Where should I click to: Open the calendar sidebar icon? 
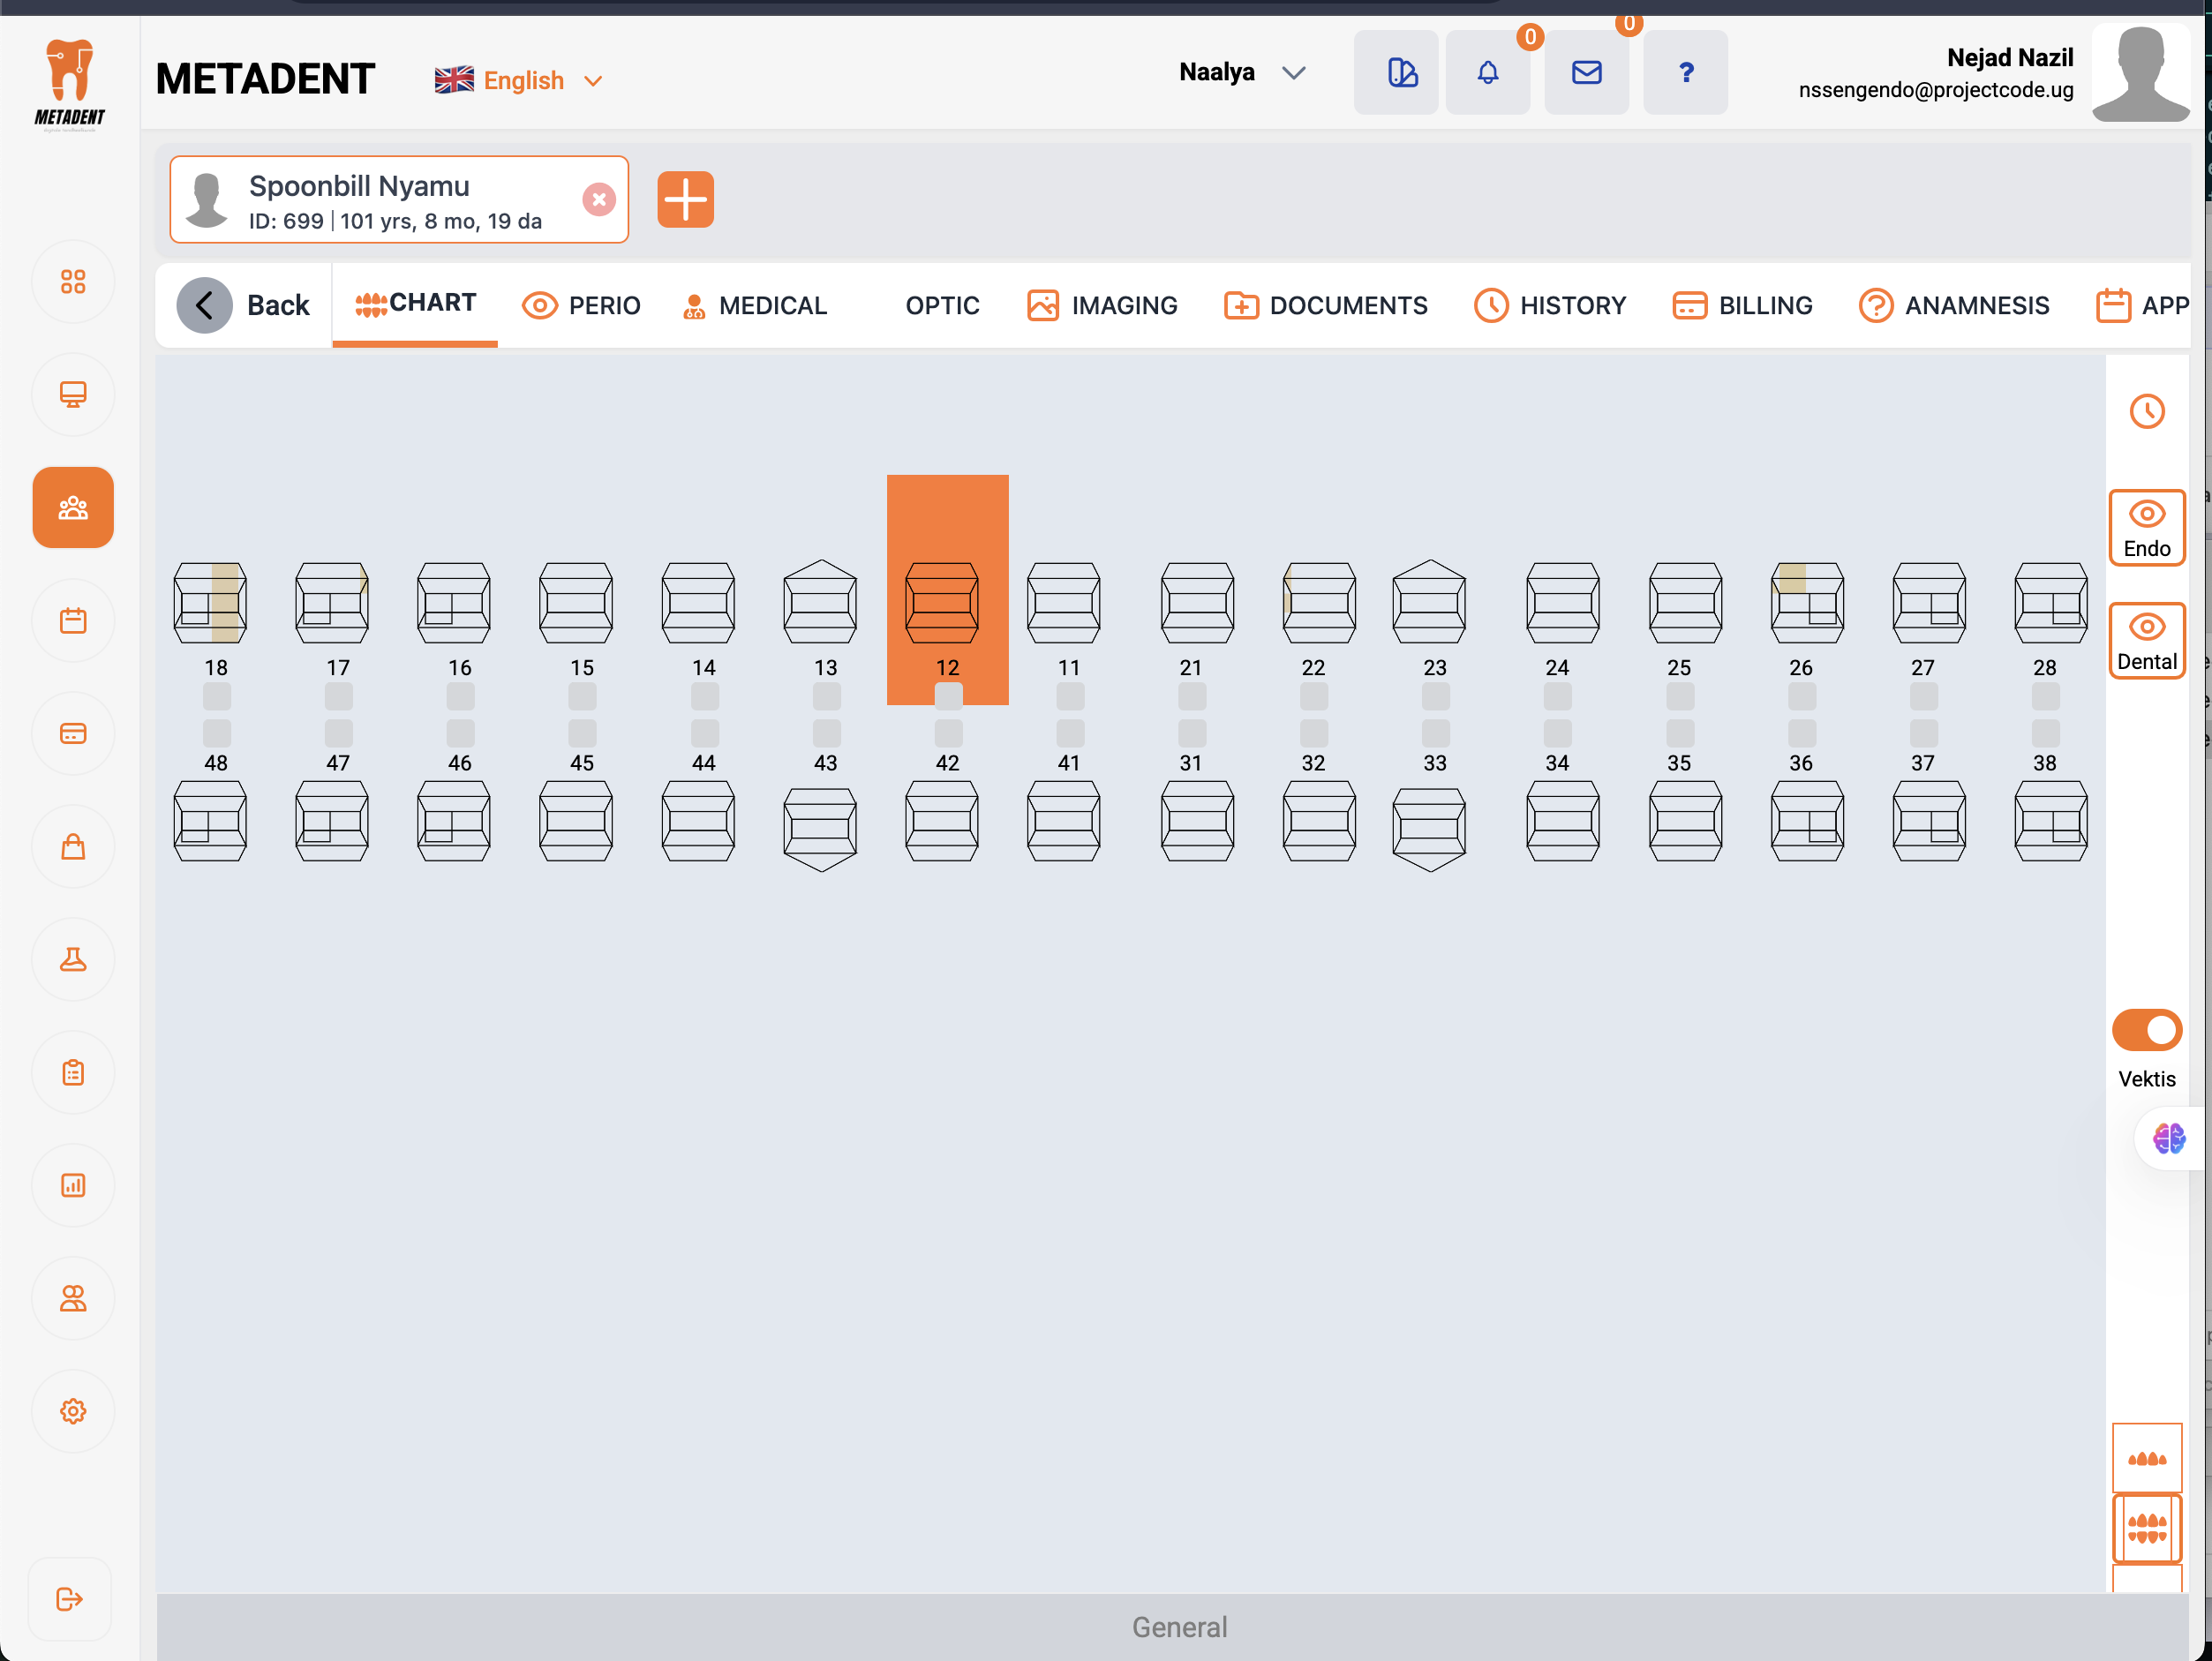coord(73,620)
